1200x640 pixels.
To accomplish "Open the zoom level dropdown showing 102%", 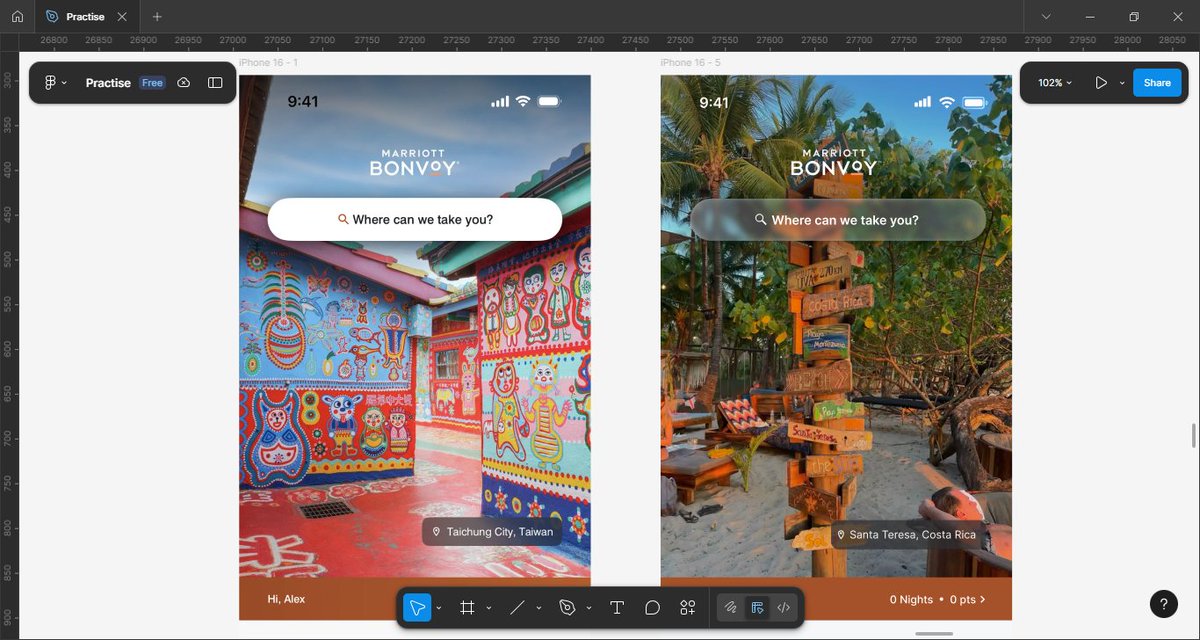I will [x=1055, y=83].
